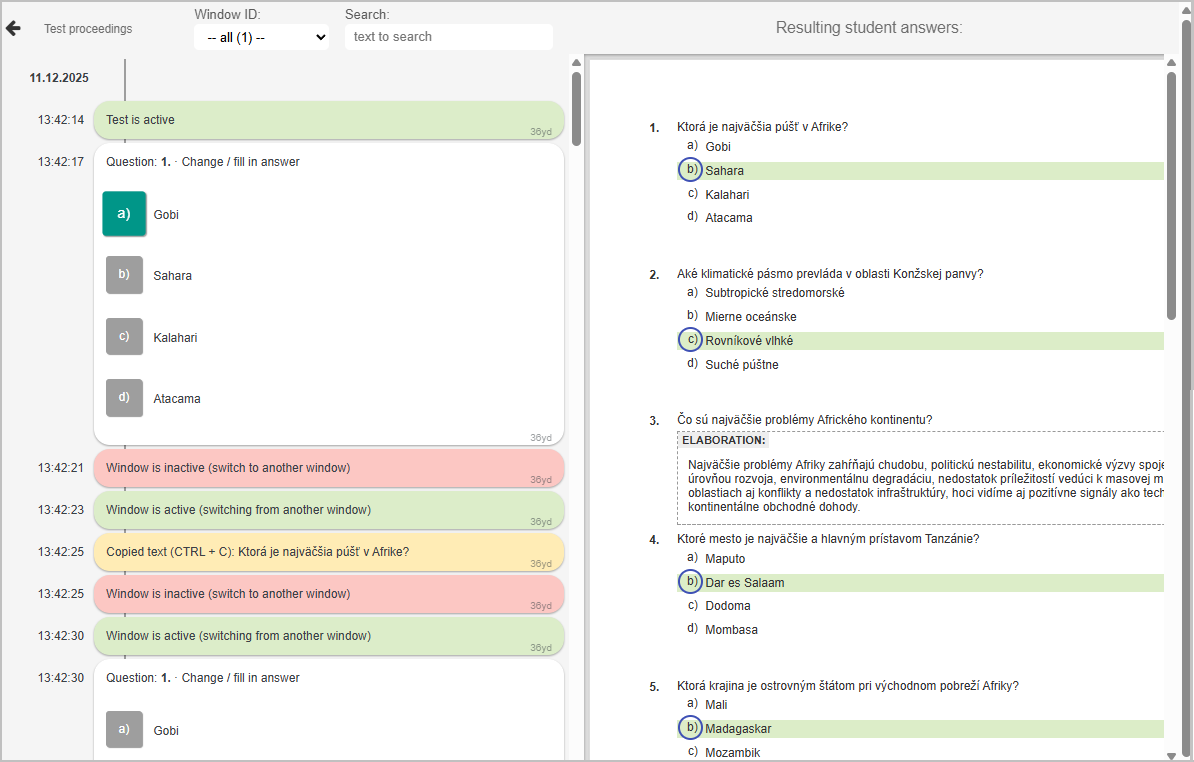Click the gray 'c)' Kalahari answer tile
The image size is (1194, 762).
coord(124,337)
